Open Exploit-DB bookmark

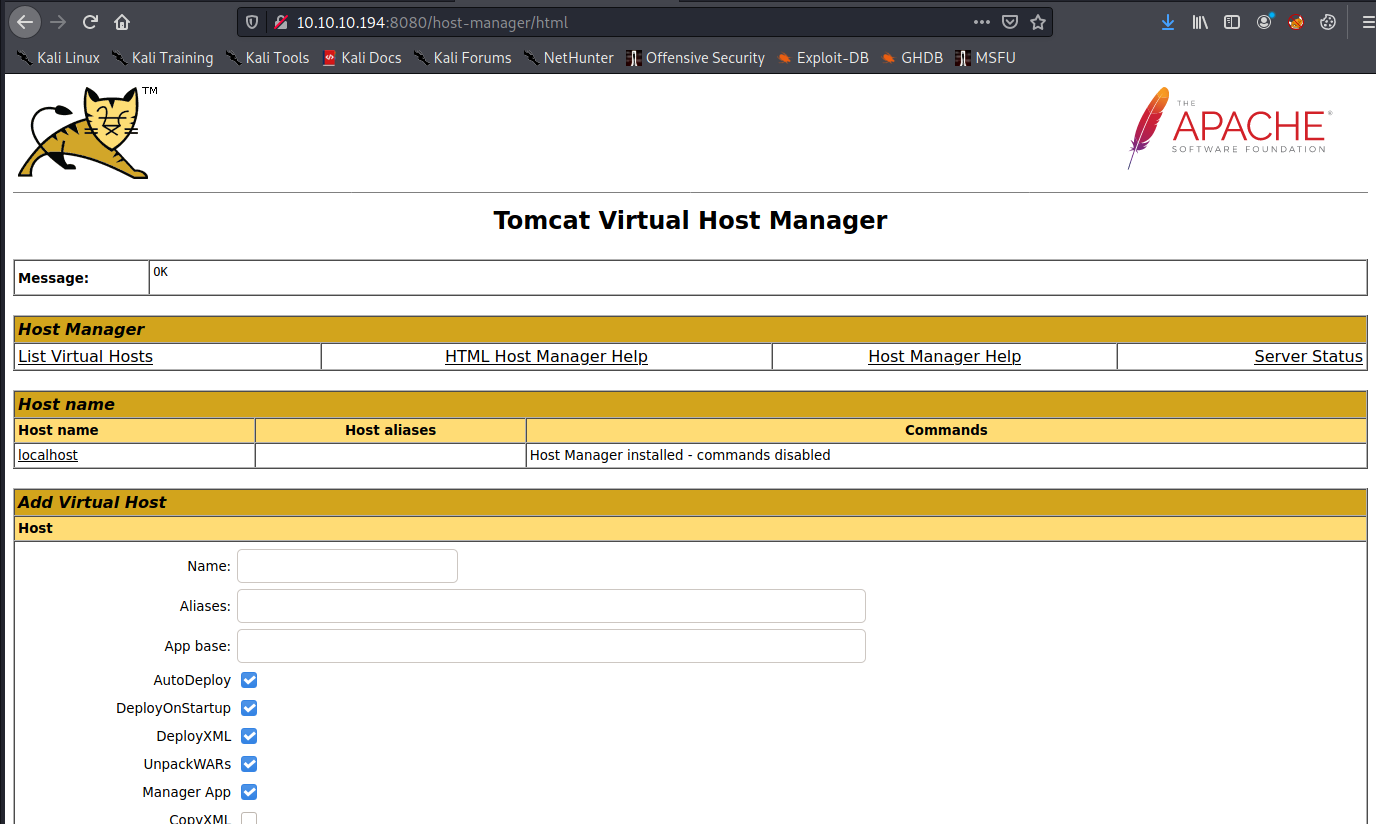point(822,58)
